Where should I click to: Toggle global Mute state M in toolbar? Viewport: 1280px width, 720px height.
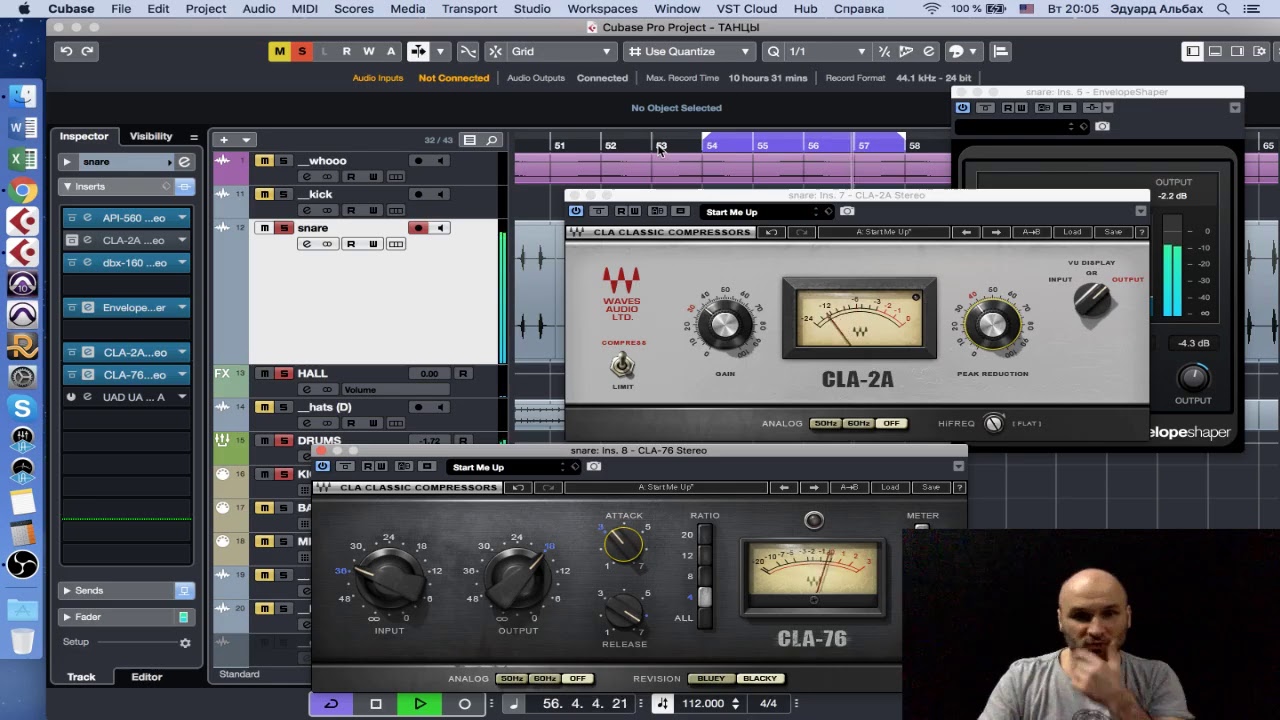280,51
